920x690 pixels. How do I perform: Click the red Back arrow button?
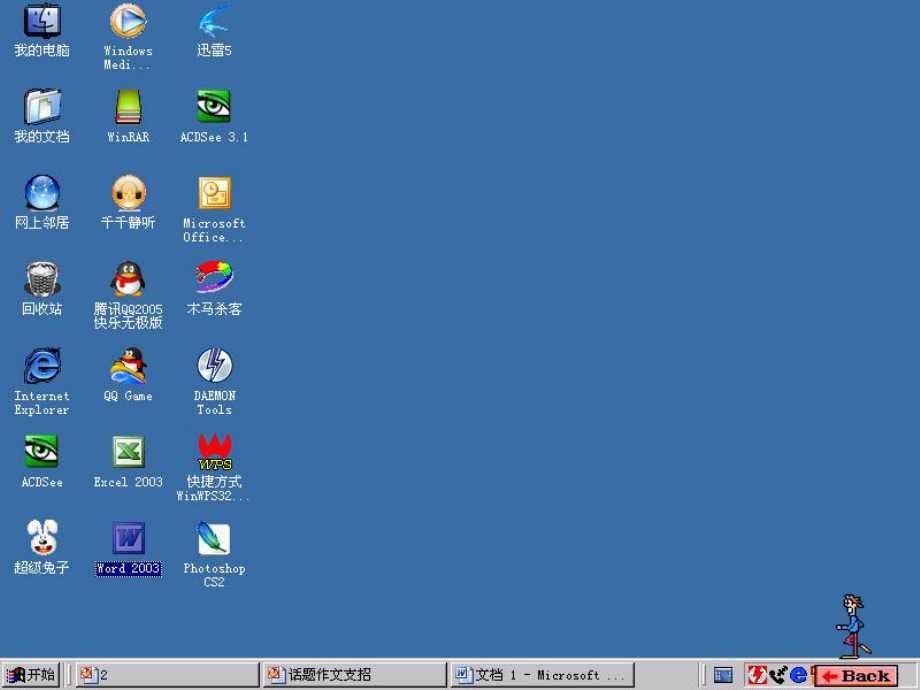click(856, 676)
